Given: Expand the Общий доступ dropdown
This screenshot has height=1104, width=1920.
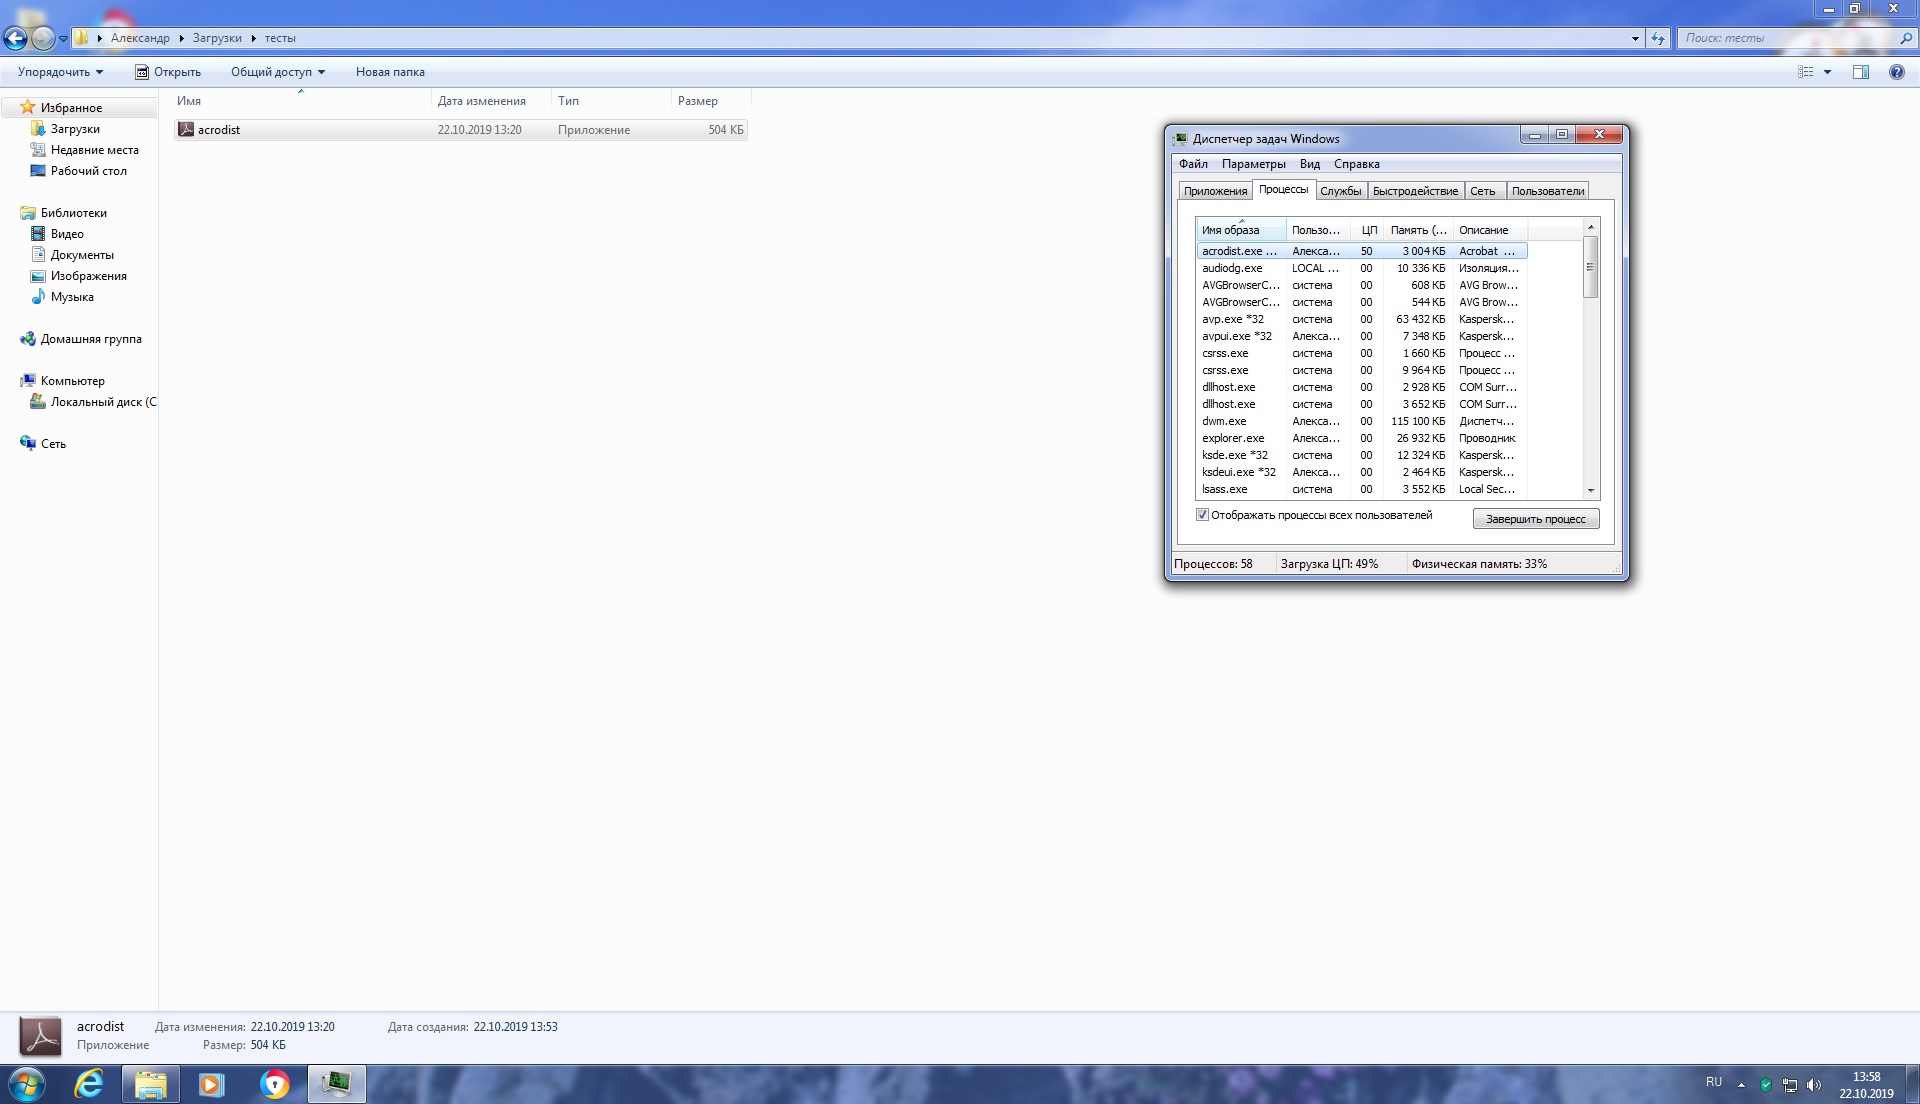Looking at the screenshot, I should coord(278,72).
